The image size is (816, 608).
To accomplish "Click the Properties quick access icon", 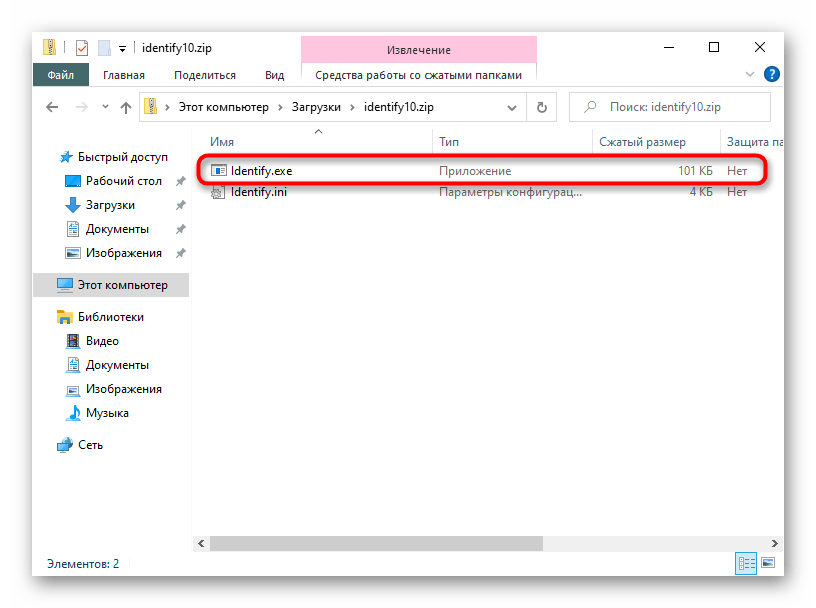I will tap(83, 47).
